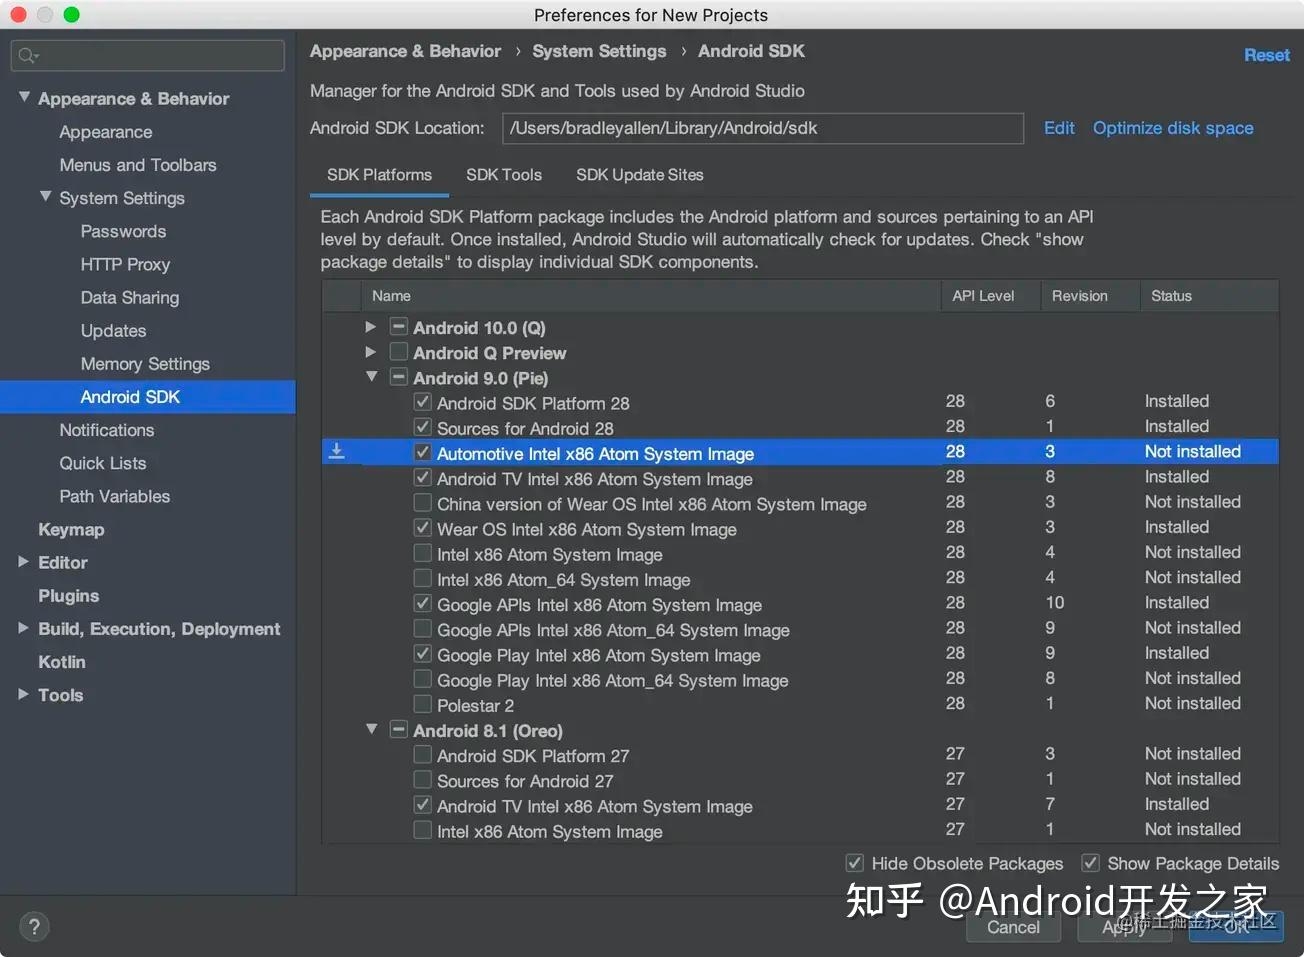
Task: Click the Reset link
Action: coord(1266,55)
